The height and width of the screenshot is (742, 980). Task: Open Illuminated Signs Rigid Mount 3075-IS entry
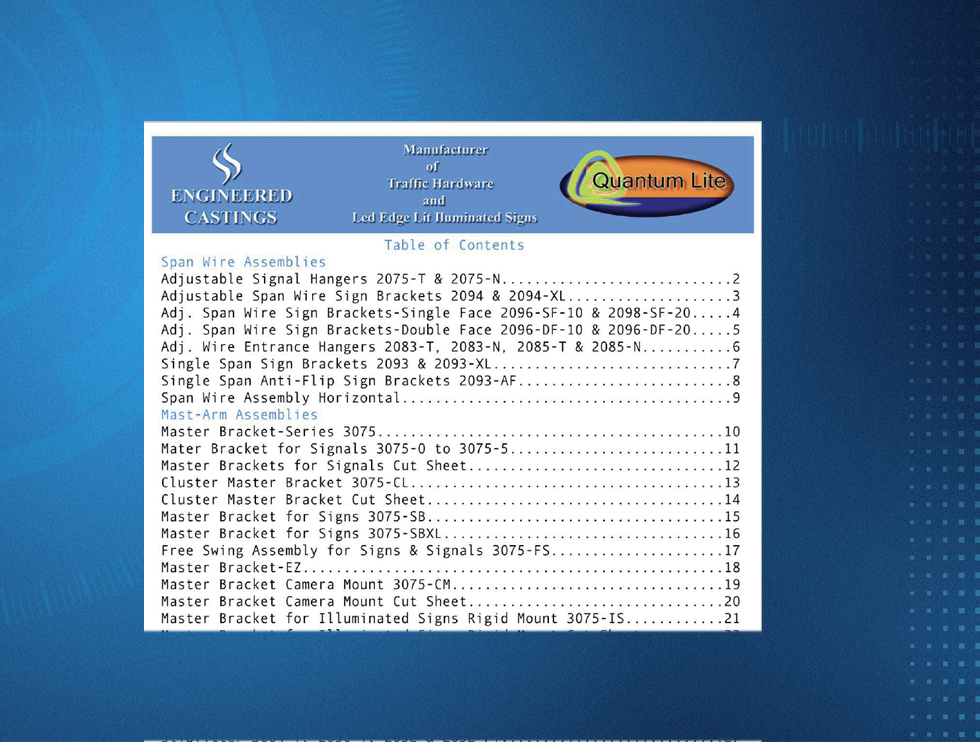[451, 618]
